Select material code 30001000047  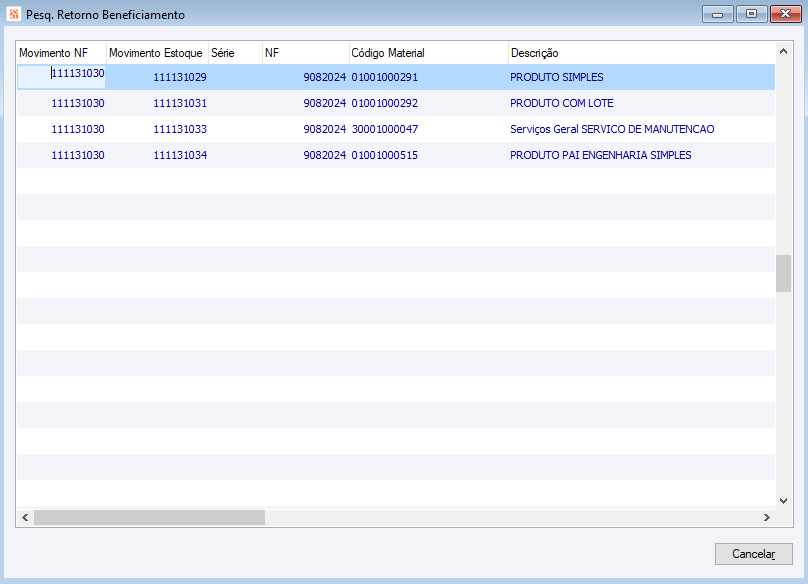point(384,129)
